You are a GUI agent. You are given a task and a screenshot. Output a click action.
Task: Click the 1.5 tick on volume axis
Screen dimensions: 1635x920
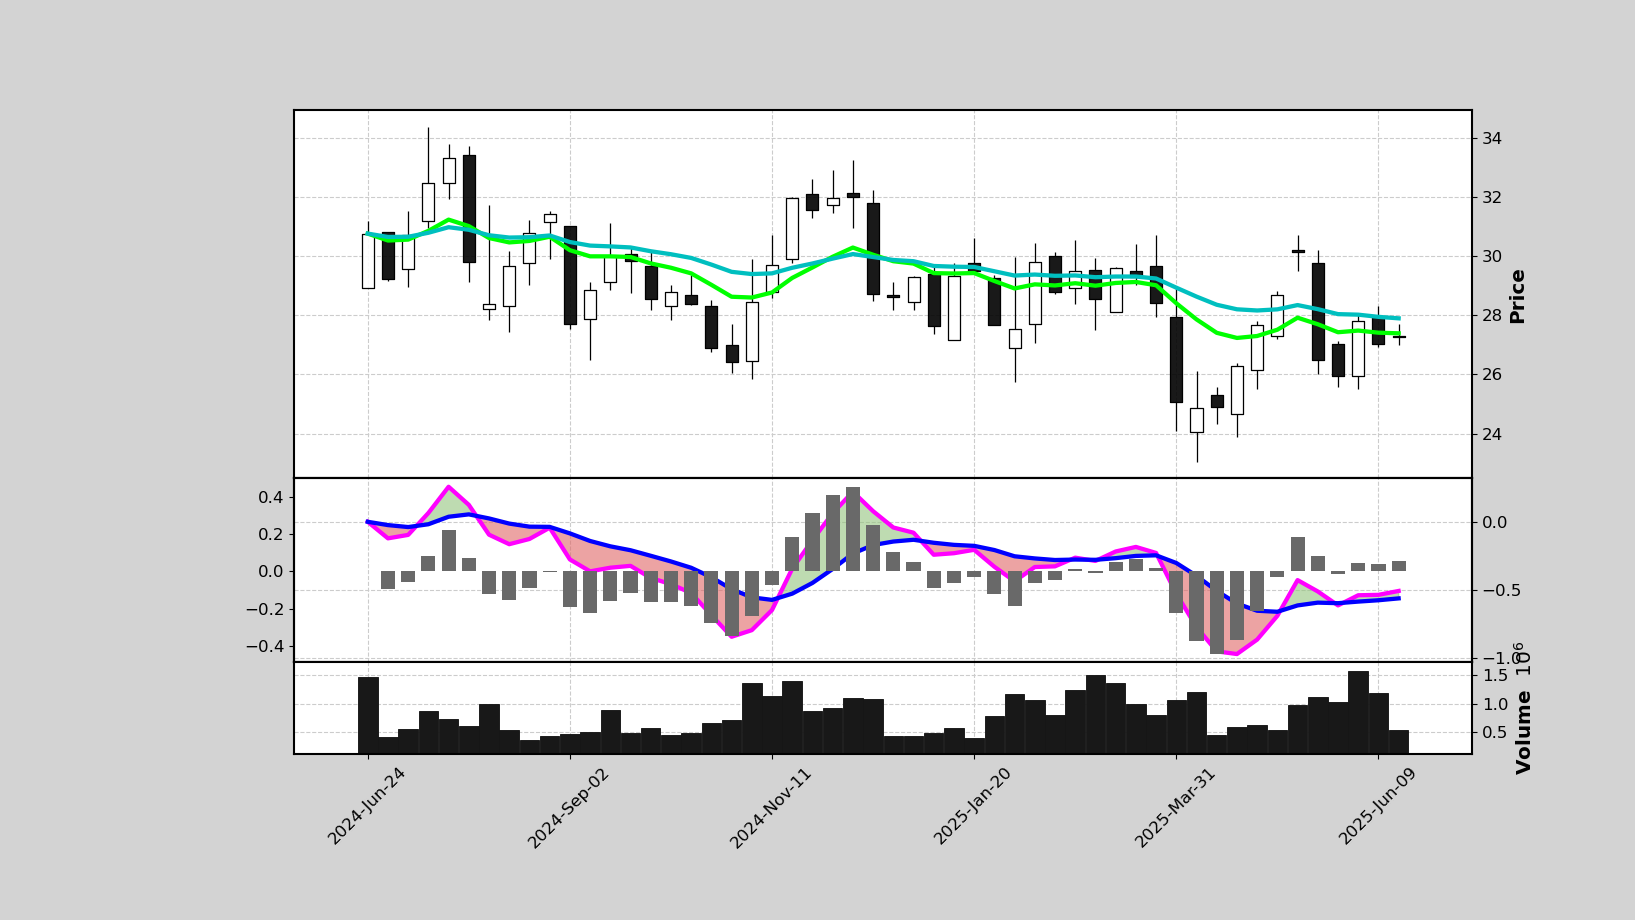(x=1494, y=676)
